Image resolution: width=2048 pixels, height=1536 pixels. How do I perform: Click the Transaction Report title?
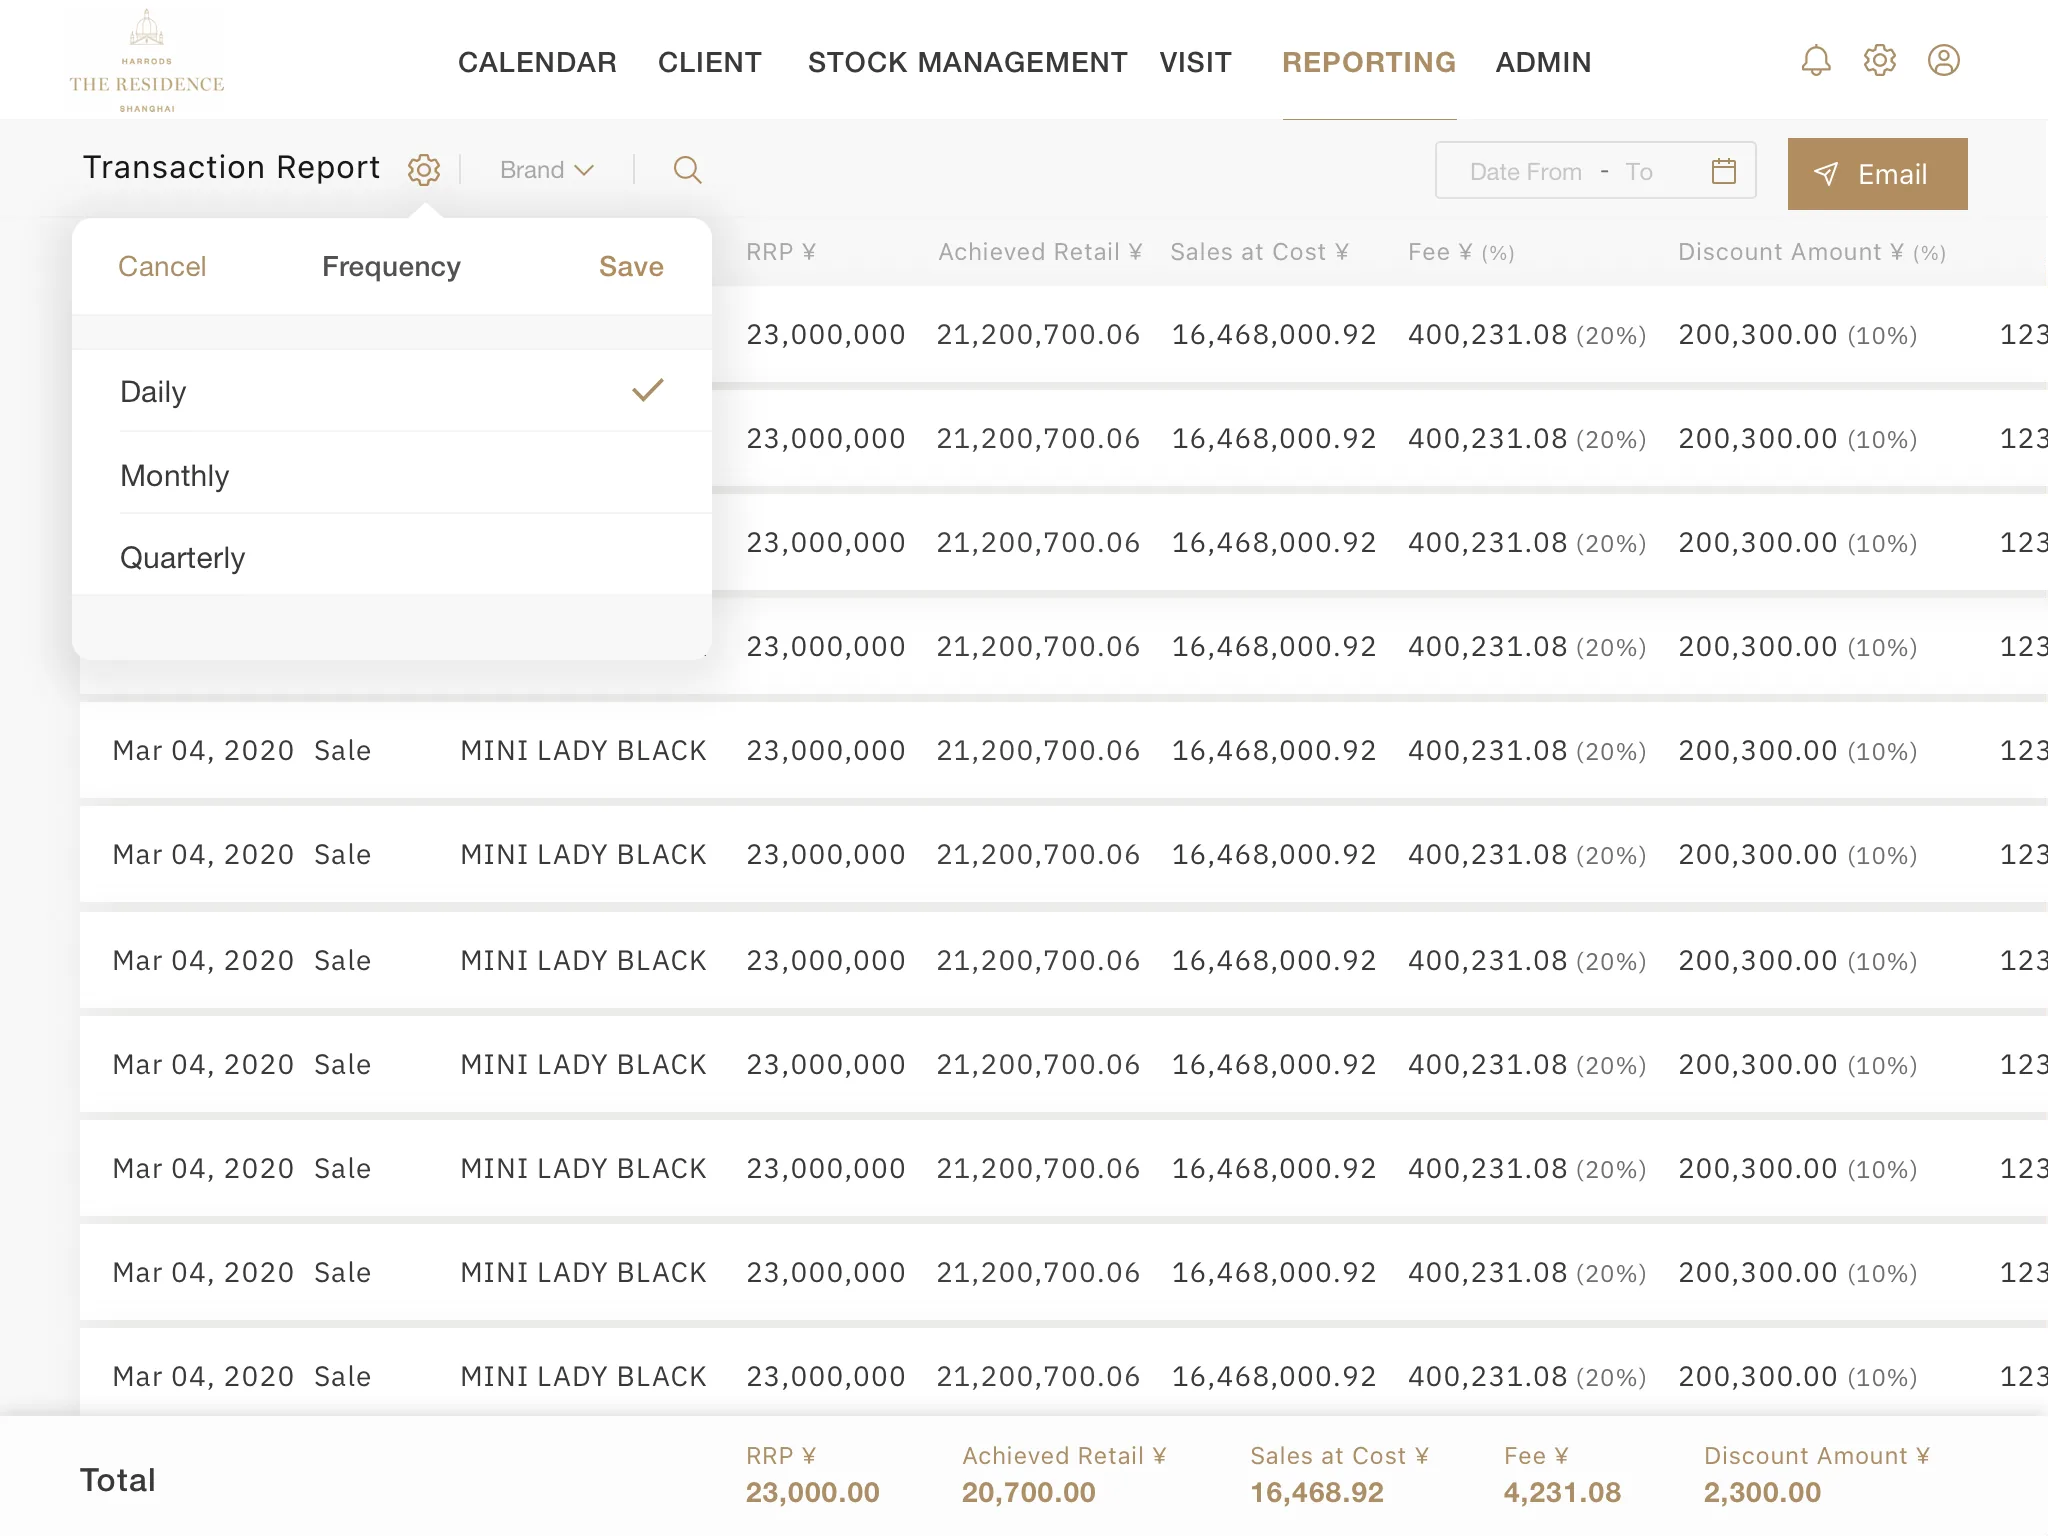coord(231,167)
